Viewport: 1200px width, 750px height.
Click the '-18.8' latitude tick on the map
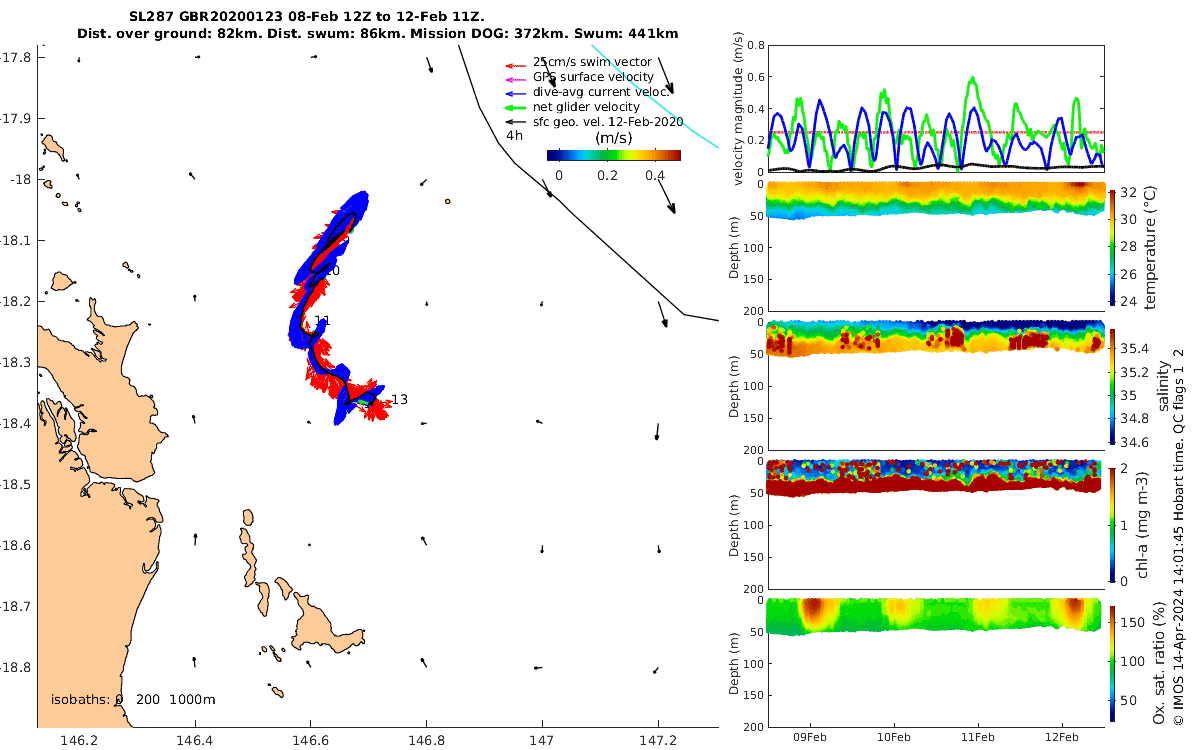pyautogui.click(x=15, y=667)
